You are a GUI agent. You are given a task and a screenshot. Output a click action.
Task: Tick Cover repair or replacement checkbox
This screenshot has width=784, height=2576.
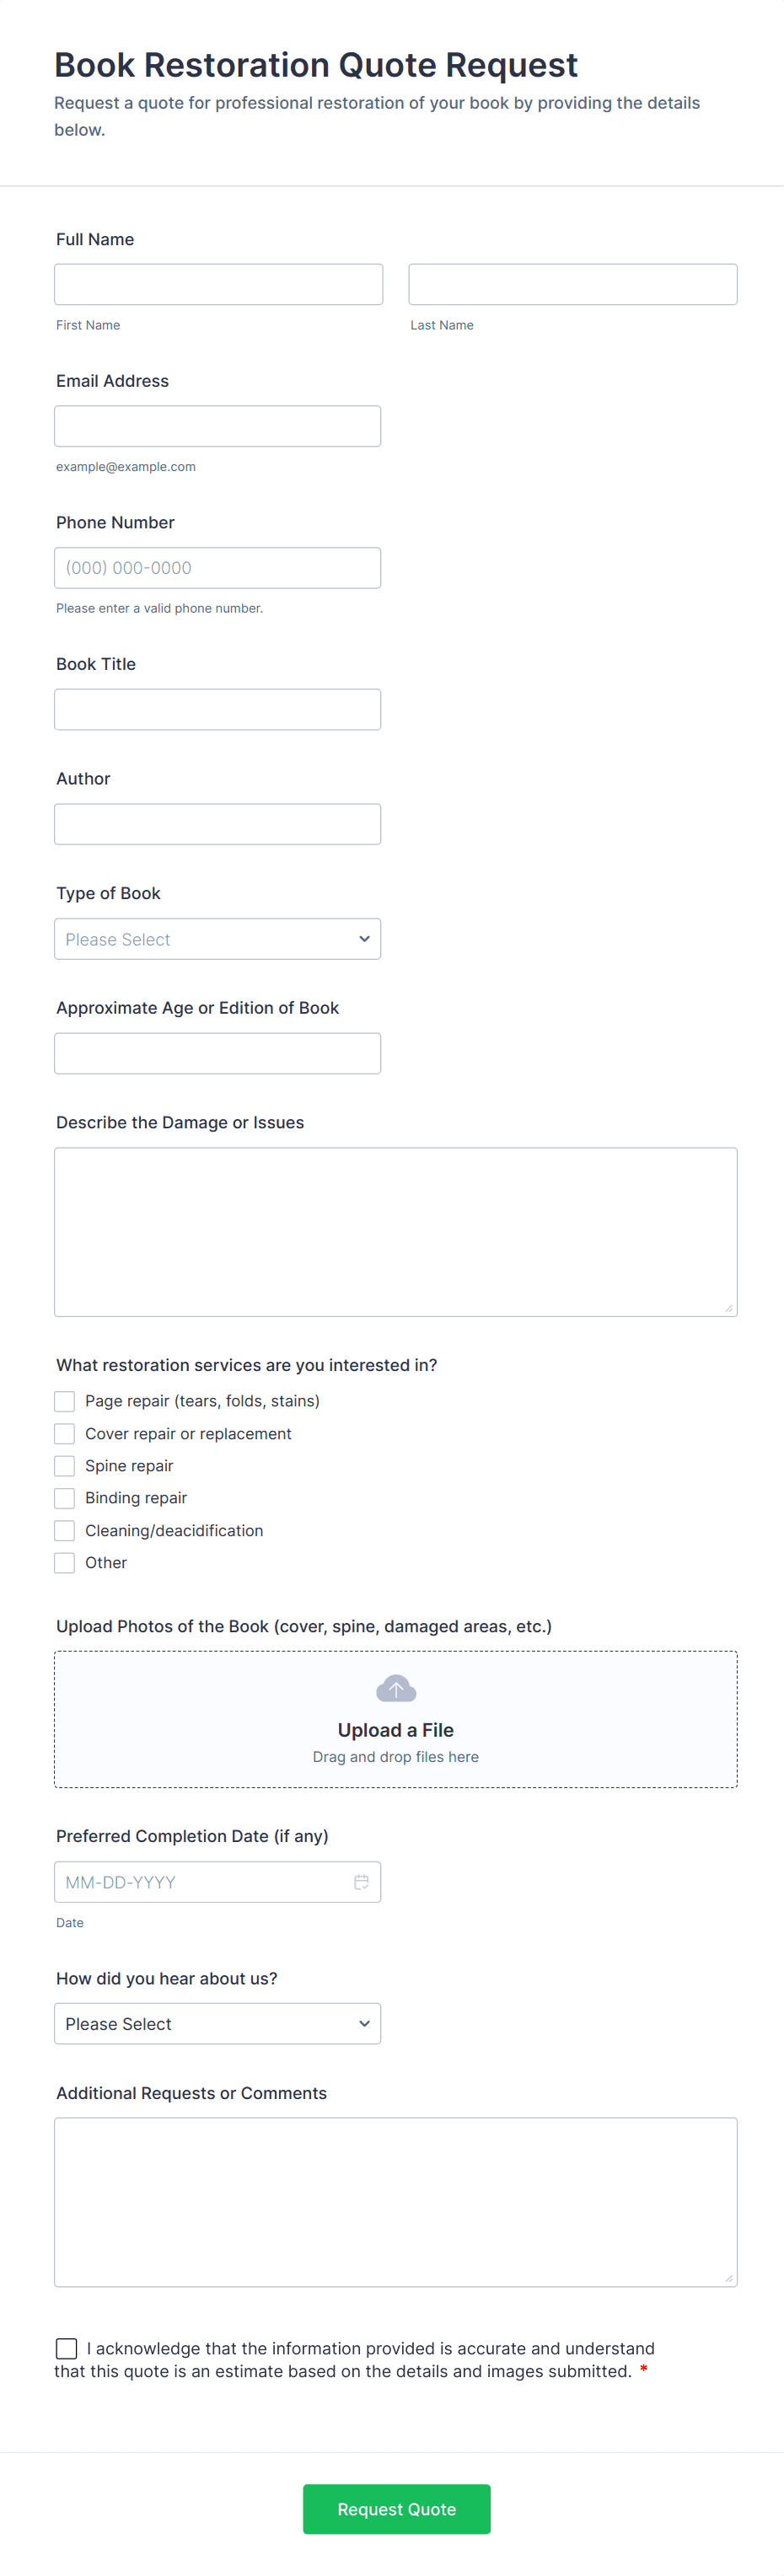click(x=65, y=1434)
